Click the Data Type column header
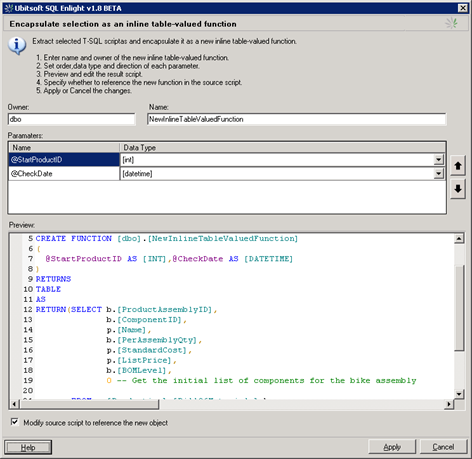Screen dimensions: 472x459 283,148
